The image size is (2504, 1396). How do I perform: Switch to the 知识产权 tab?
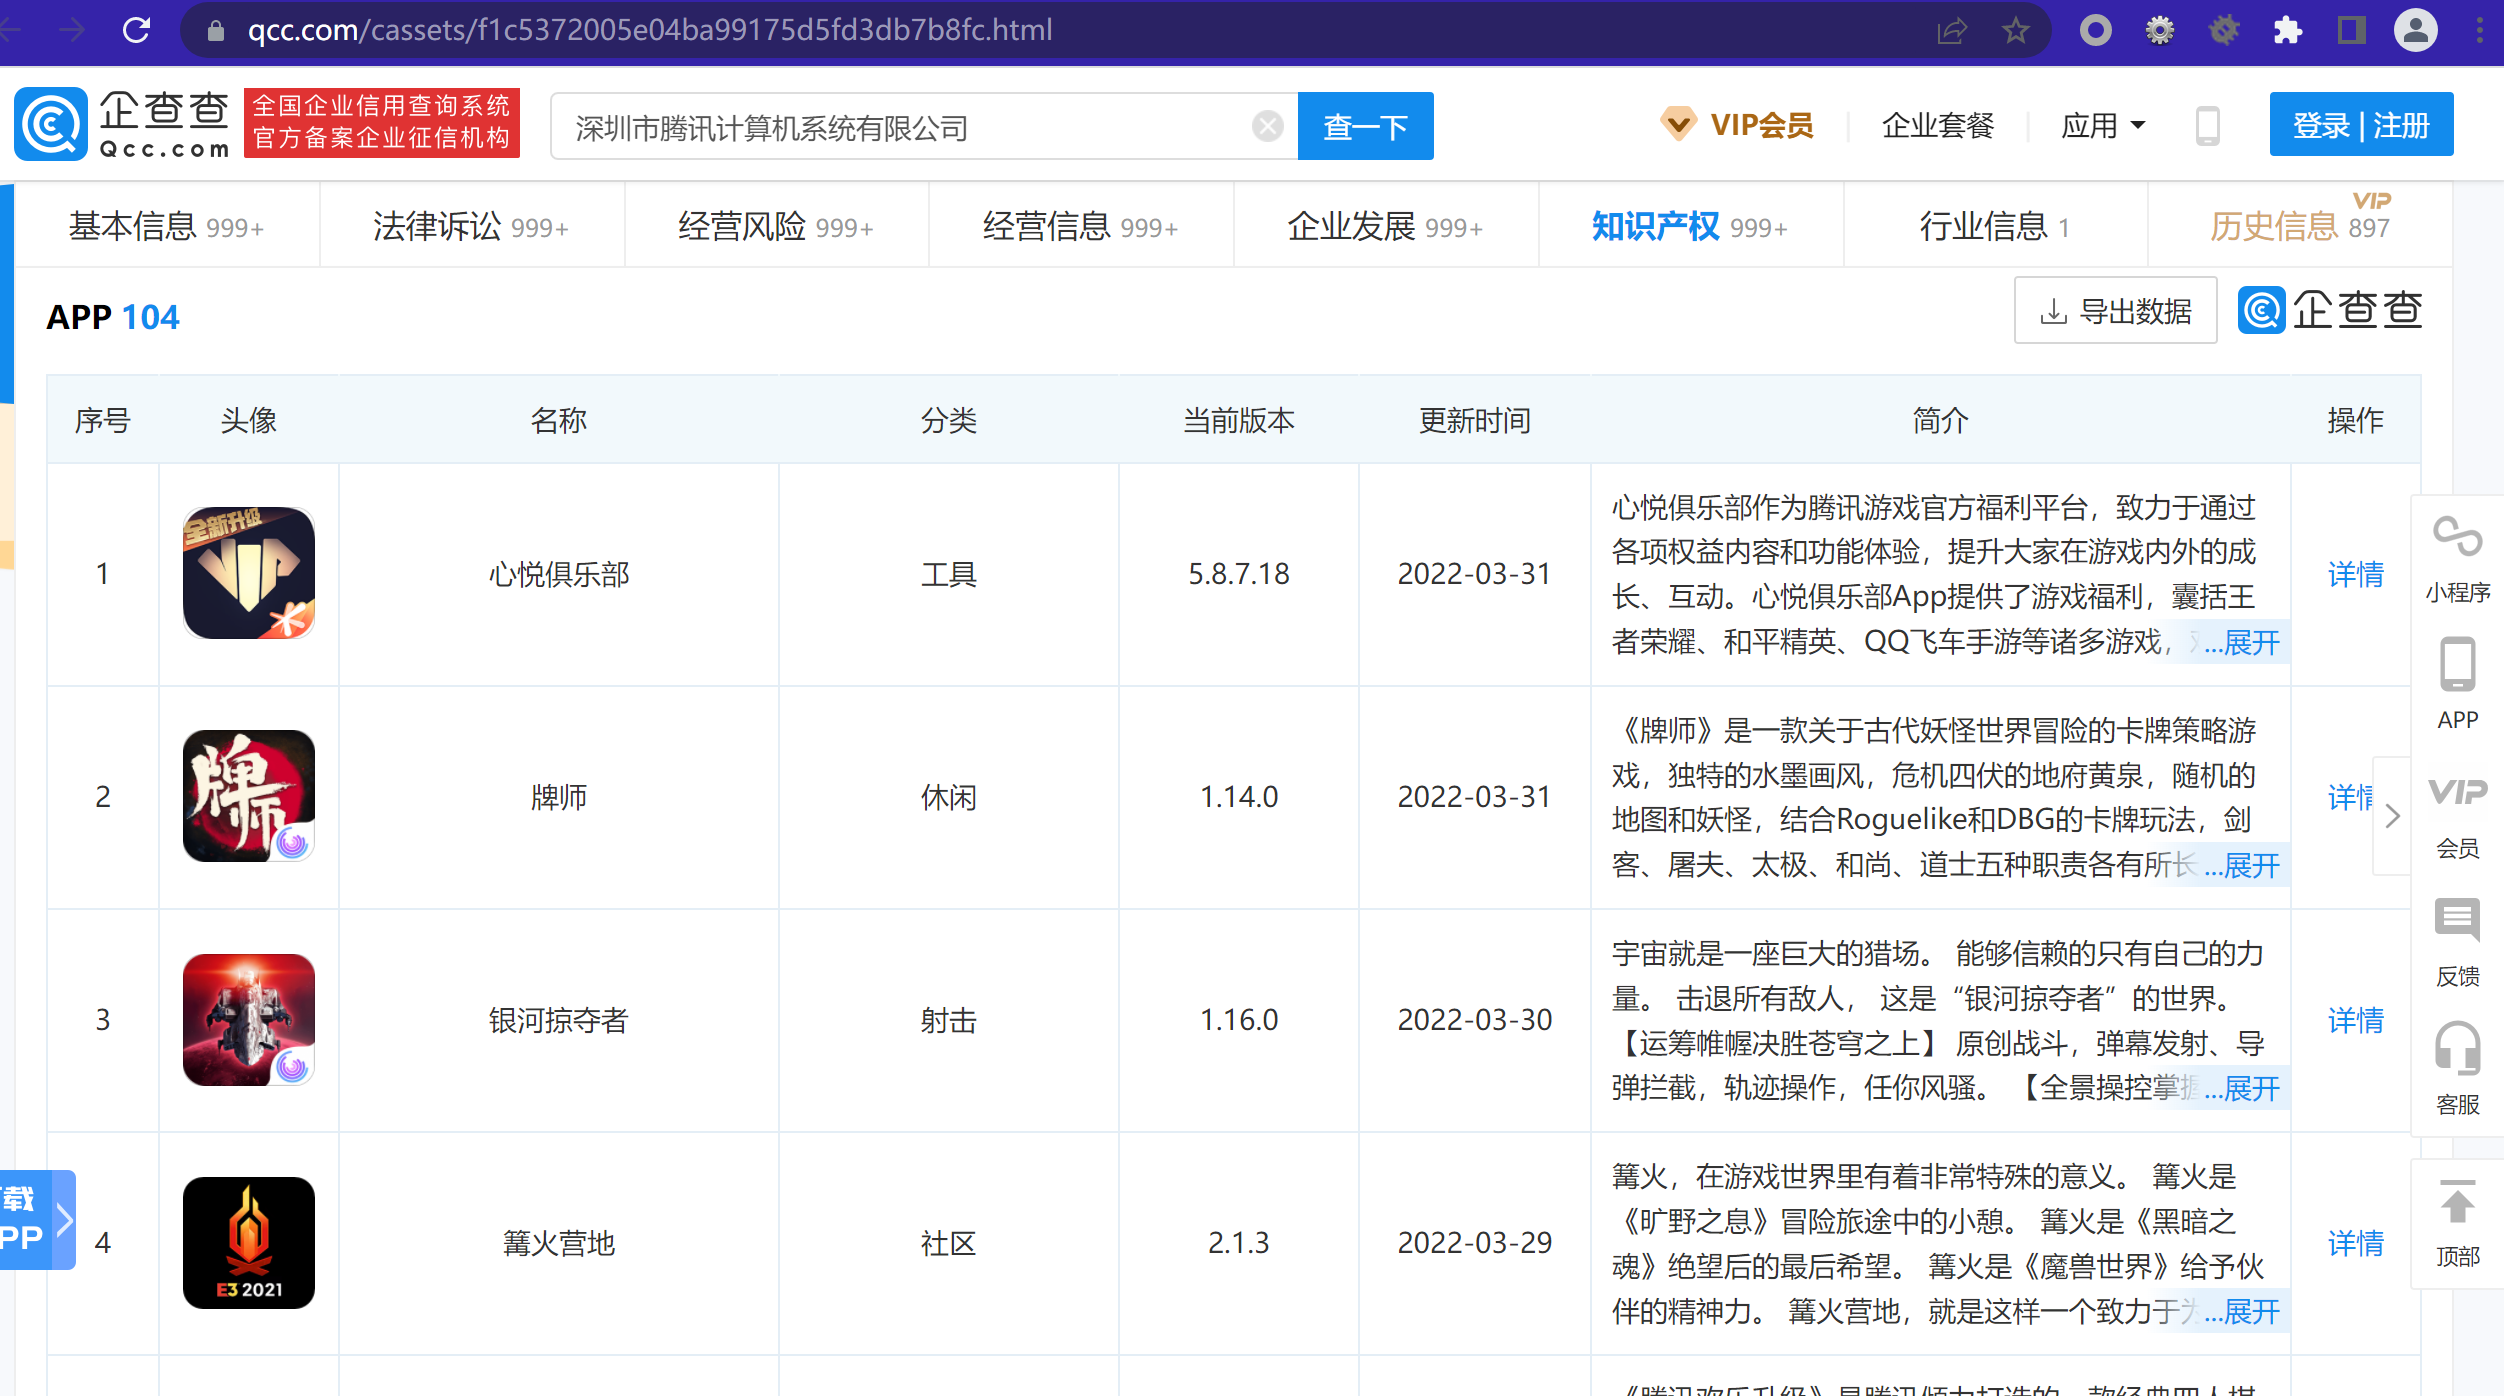[x=1690, y=226]
